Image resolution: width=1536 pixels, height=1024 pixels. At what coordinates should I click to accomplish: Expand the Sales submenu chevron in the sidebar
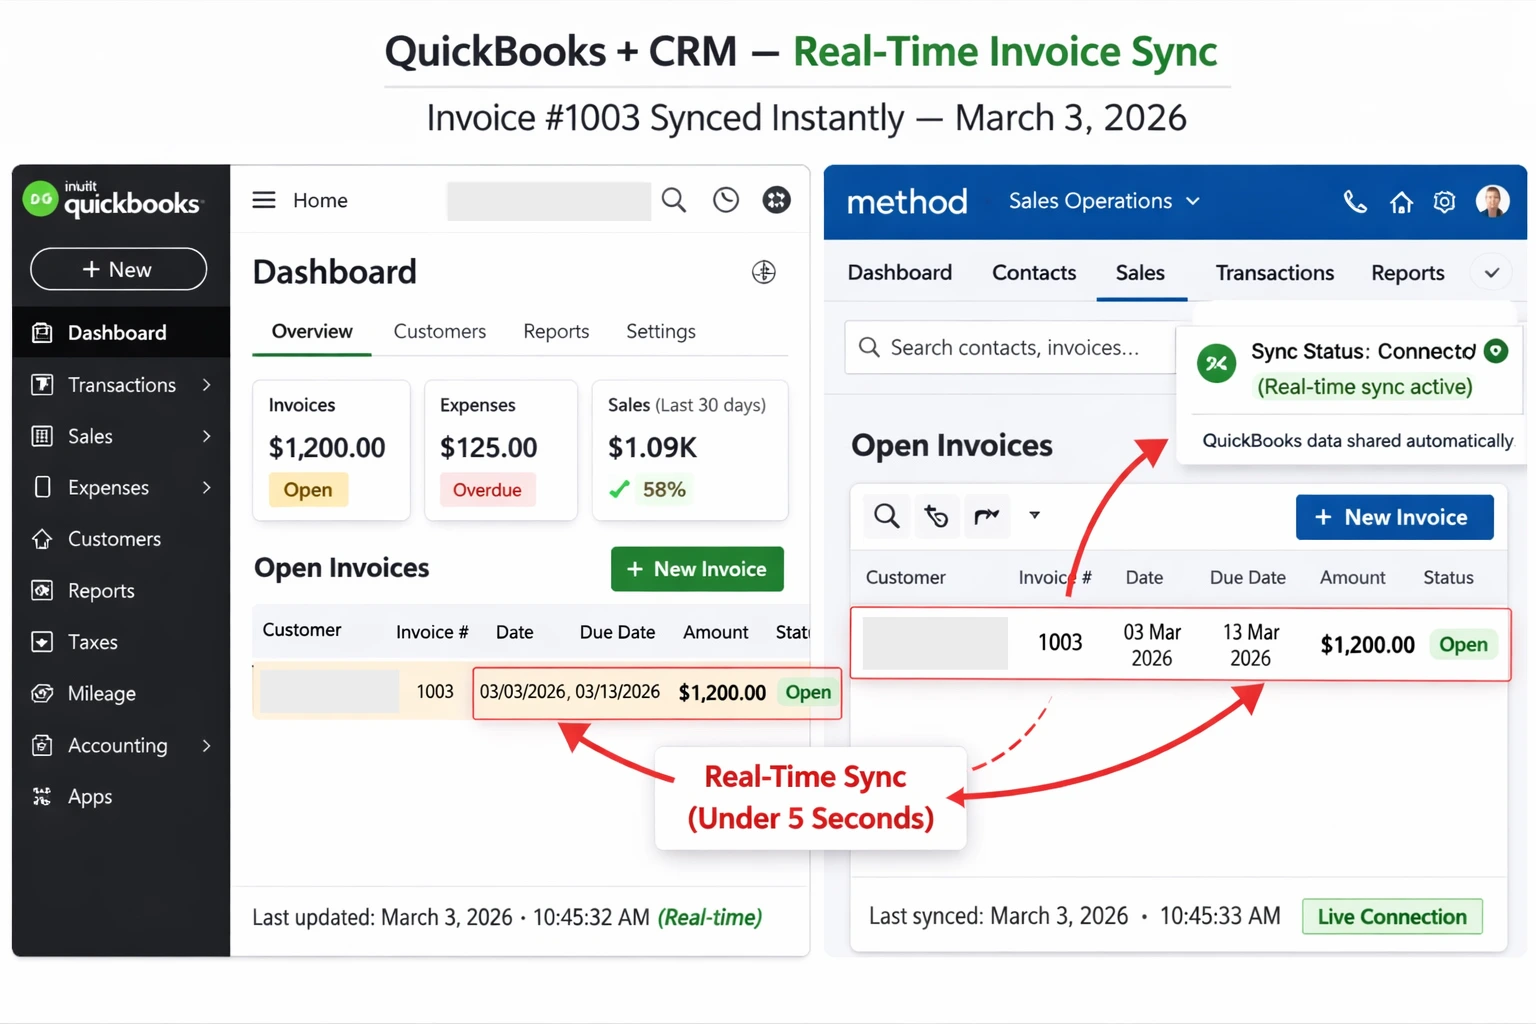pos(206,436)
